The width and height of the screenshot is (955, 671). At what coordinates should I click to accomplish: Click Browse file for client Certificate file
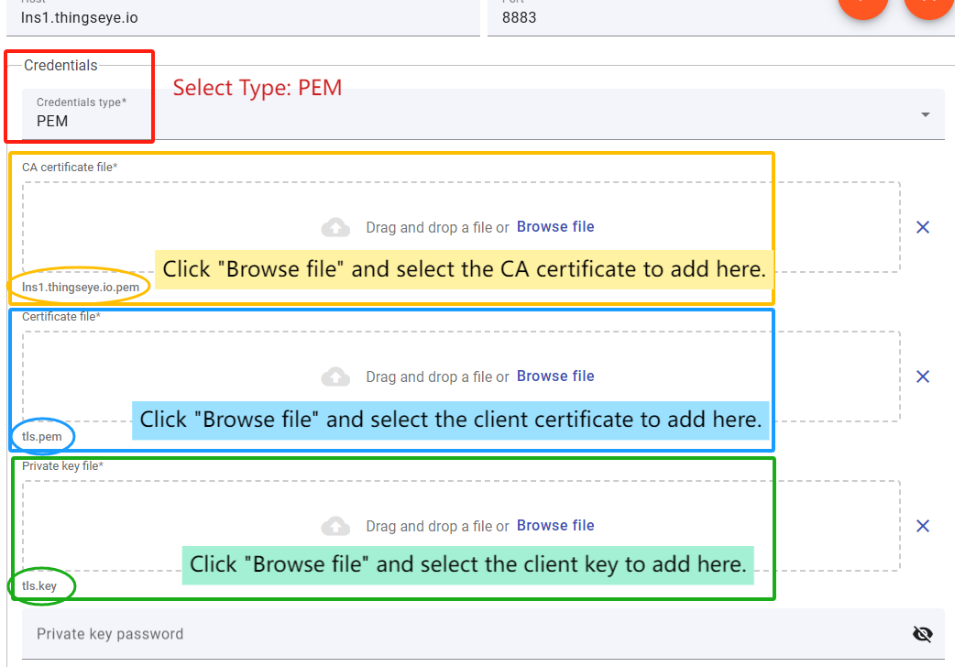point(555,376)
